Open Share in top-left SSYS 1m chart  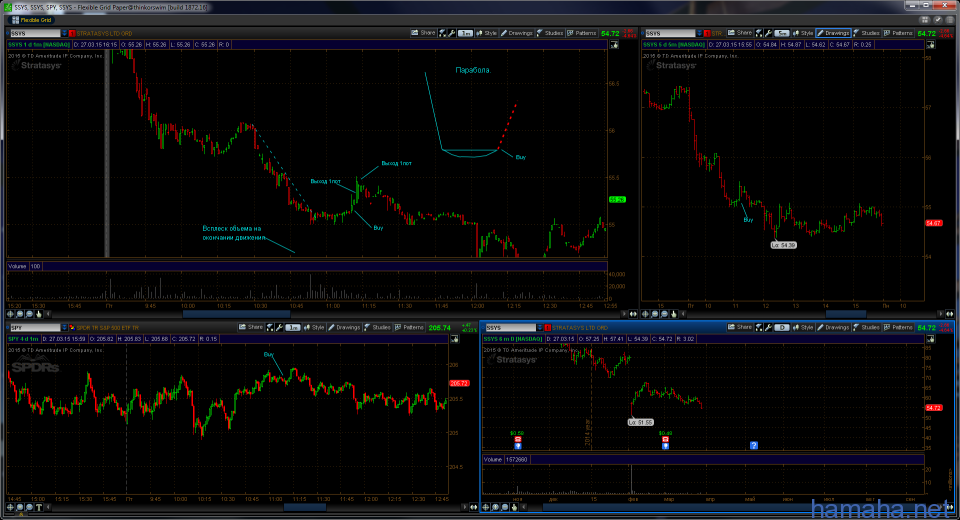click(423, 33)
